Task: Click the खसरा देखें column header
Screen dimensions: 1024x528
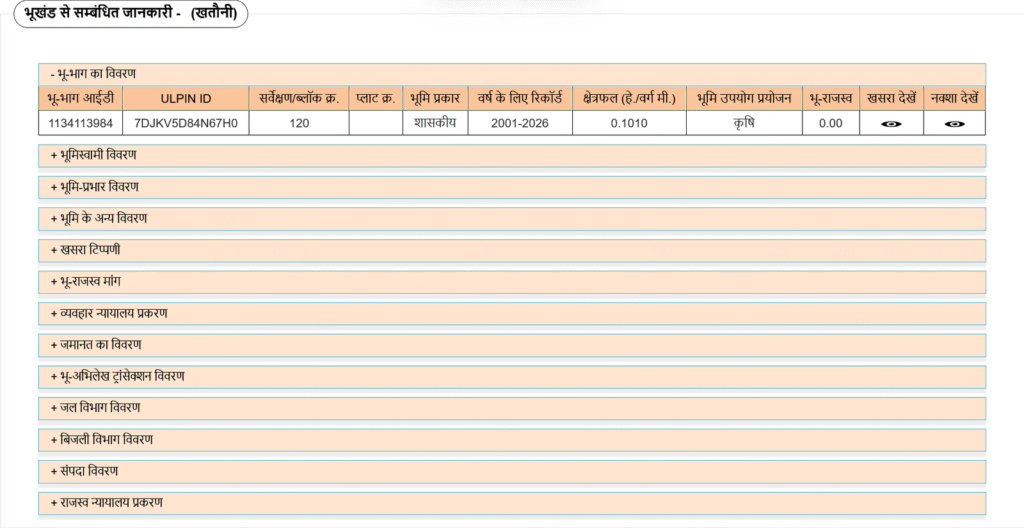Action: pyautogui.click(x=891, y=99)
